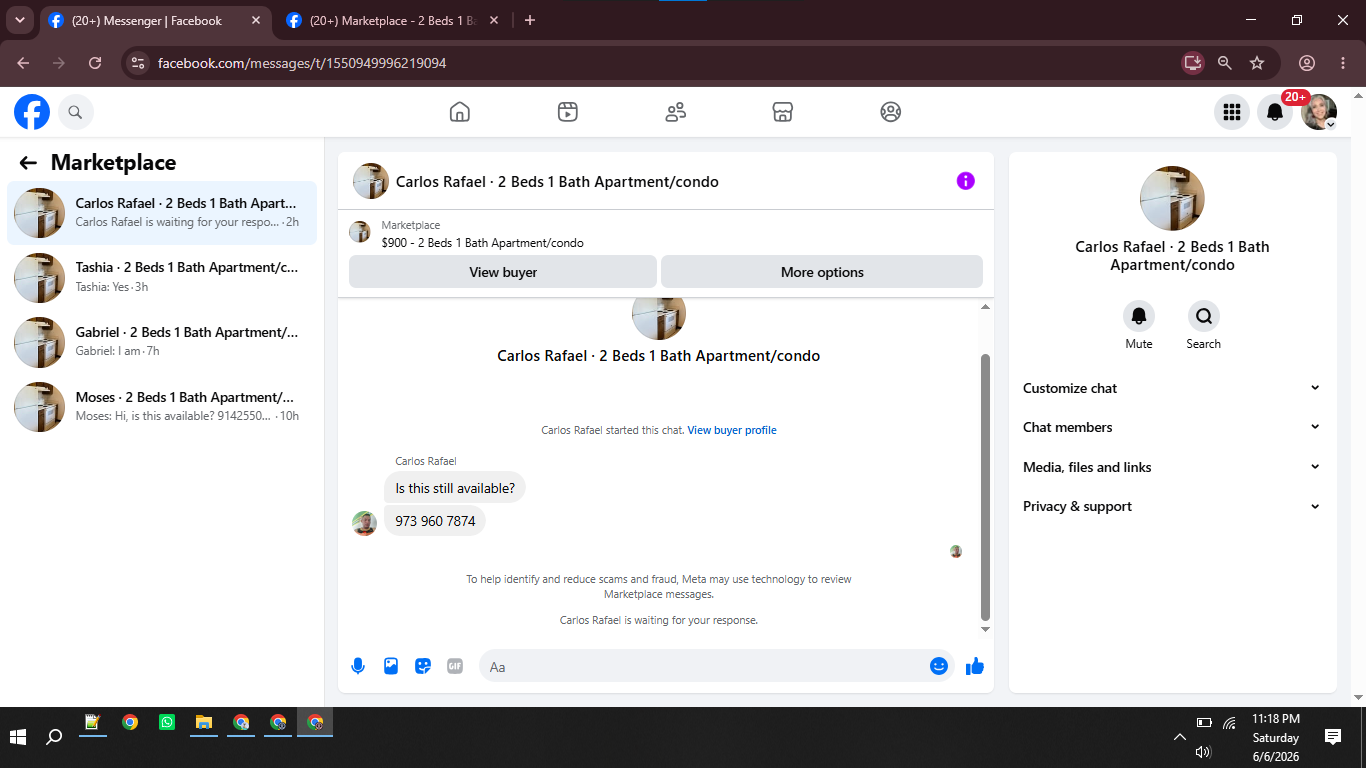
Task: Mute this conversation
Action: pos(1139,317)
